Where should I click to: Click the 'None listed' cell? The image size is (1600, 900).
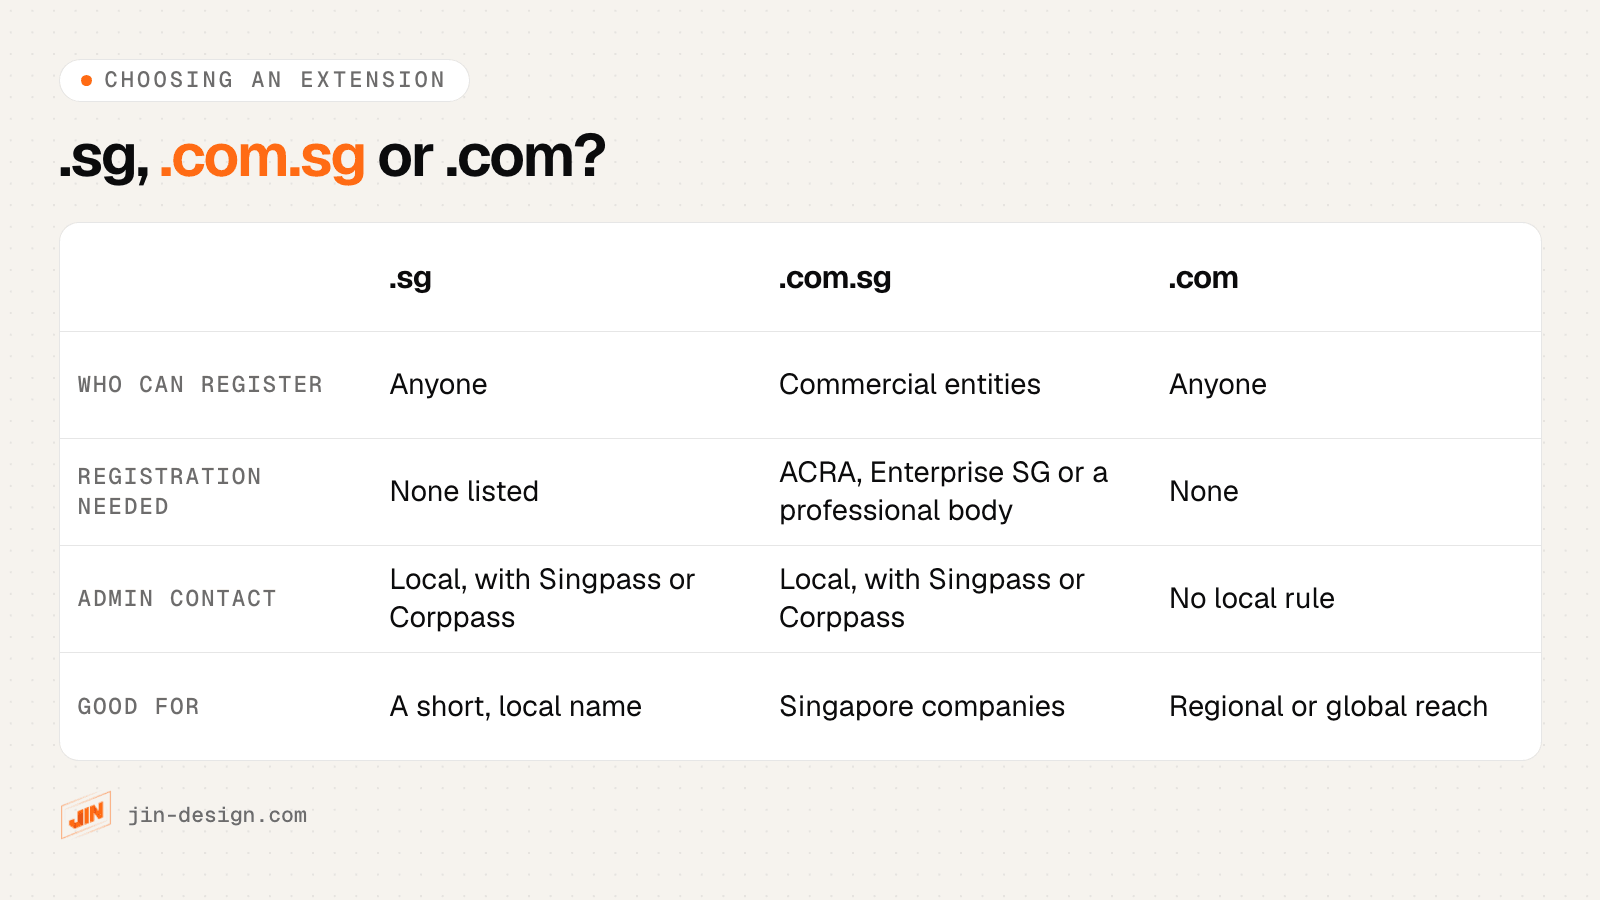pos(464,492)
